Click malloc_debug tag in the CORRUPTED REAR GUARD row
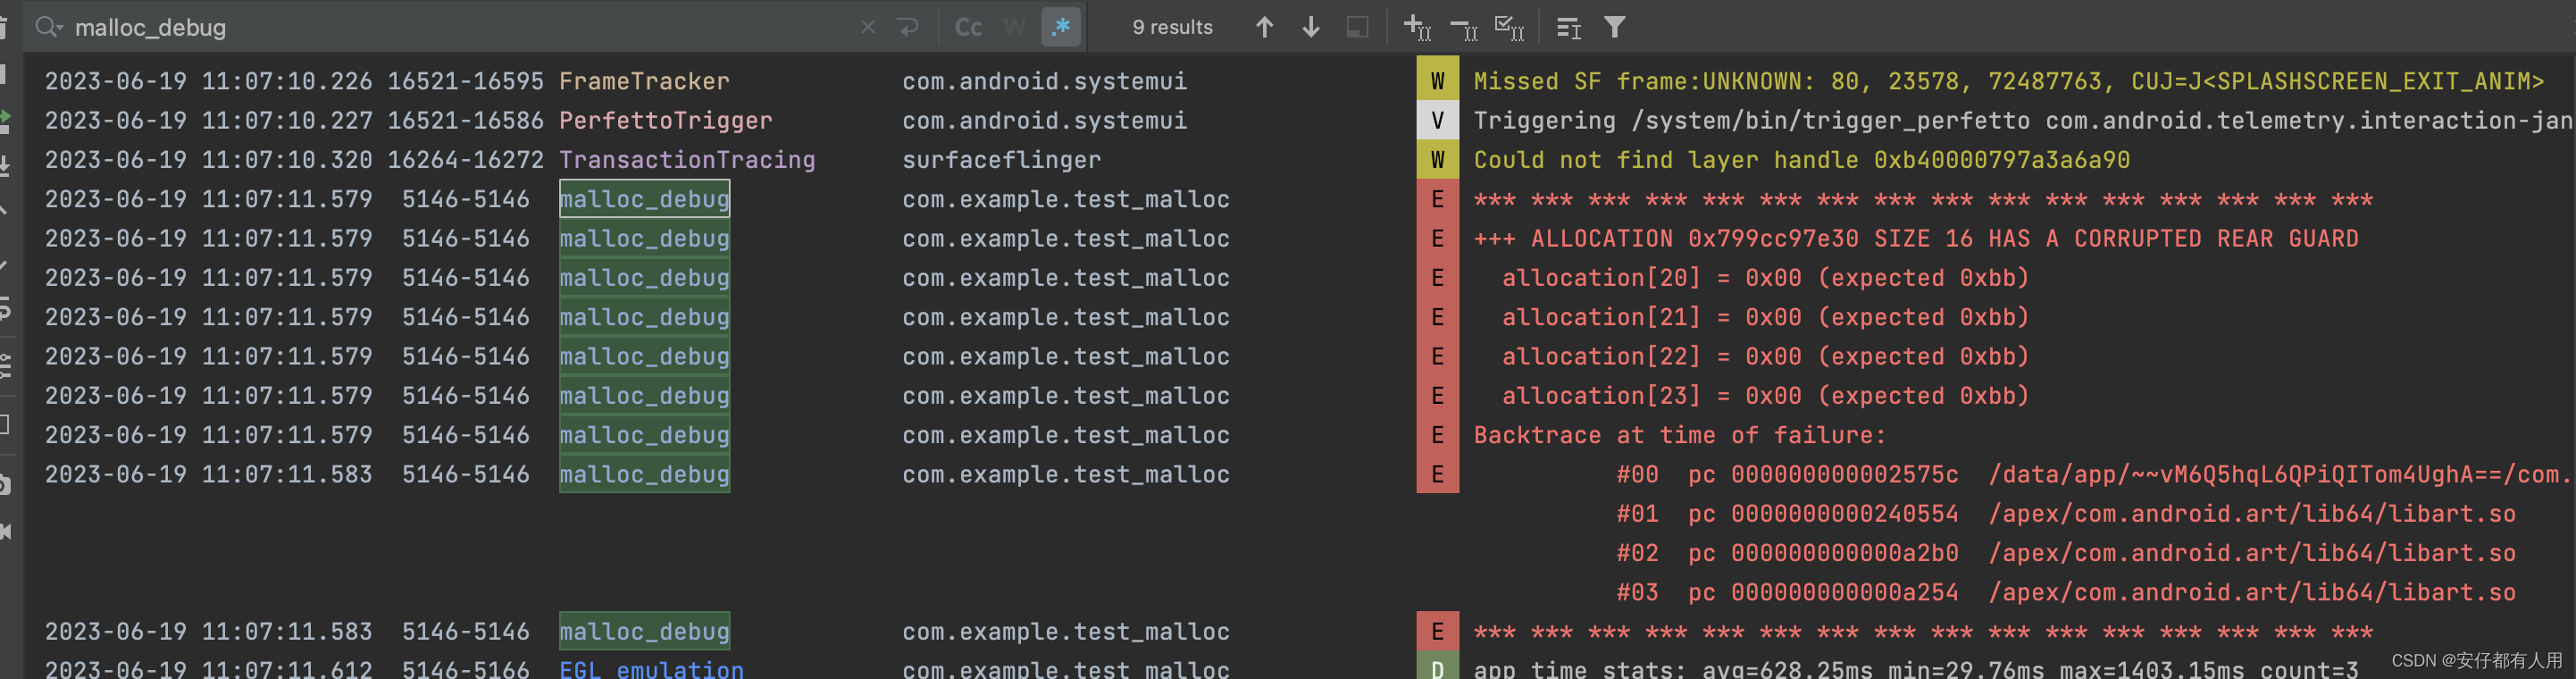 tap(644, 238)
